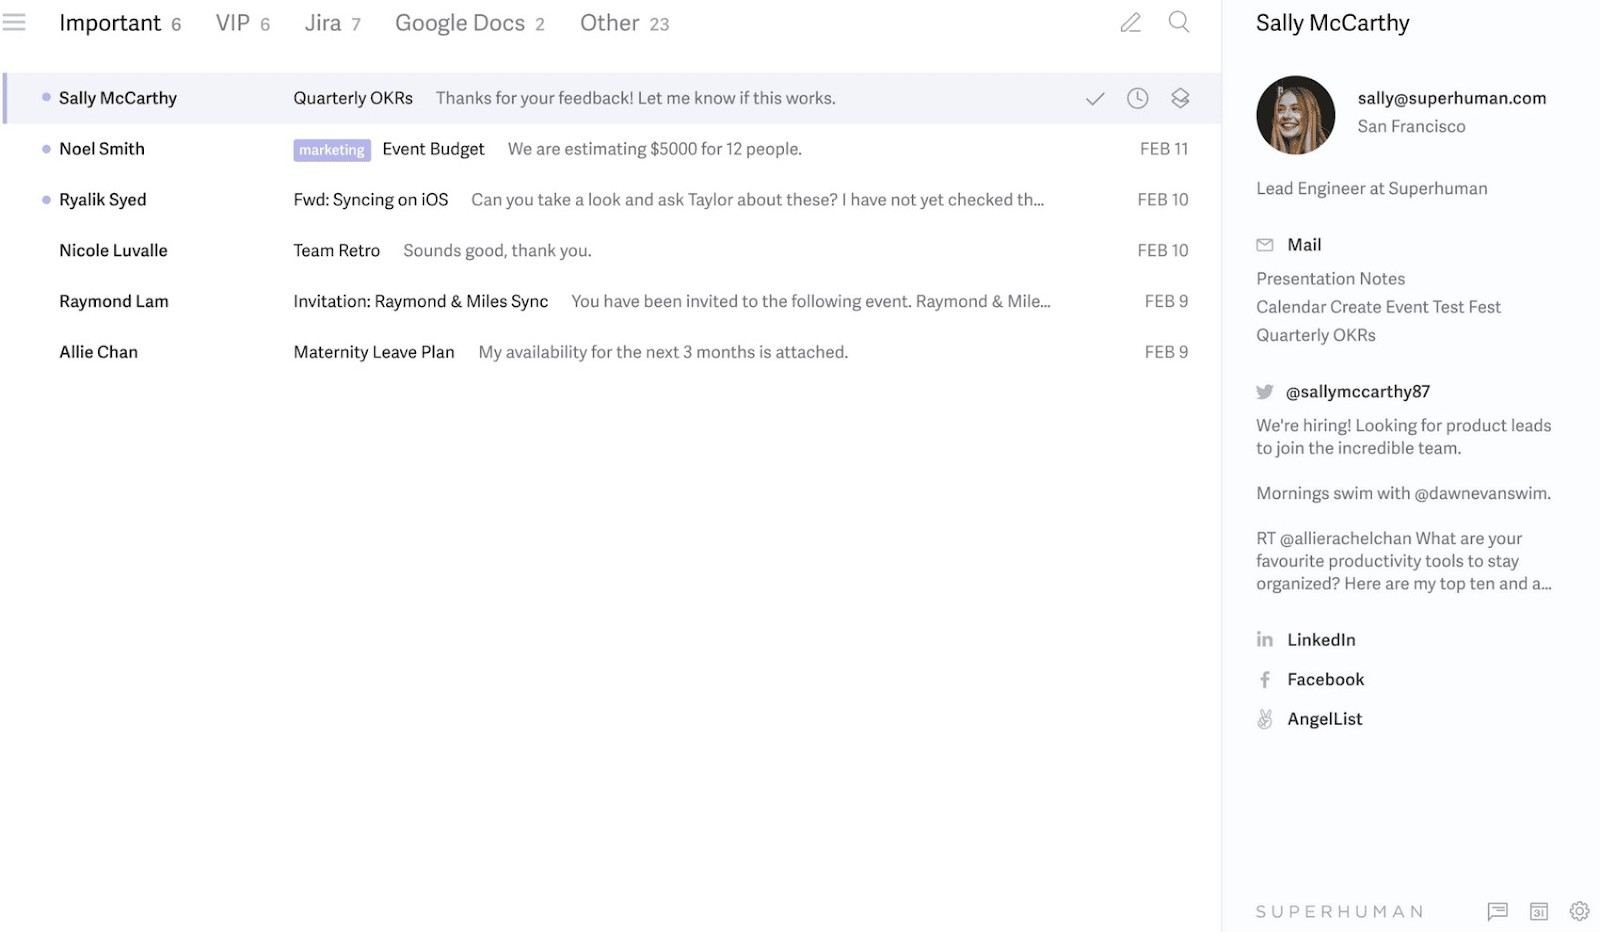Open Sally's Twitter profile via the bird icon
This screenshot has height=932, width=1600.
(x=1264, y=391)
